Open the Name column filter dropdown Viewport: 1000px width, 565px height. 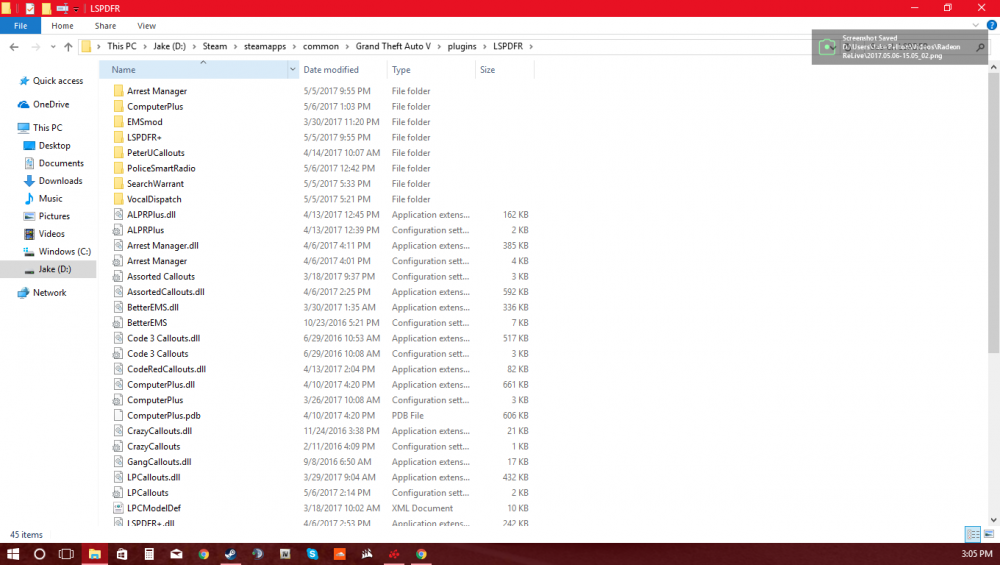click(293, 70)
